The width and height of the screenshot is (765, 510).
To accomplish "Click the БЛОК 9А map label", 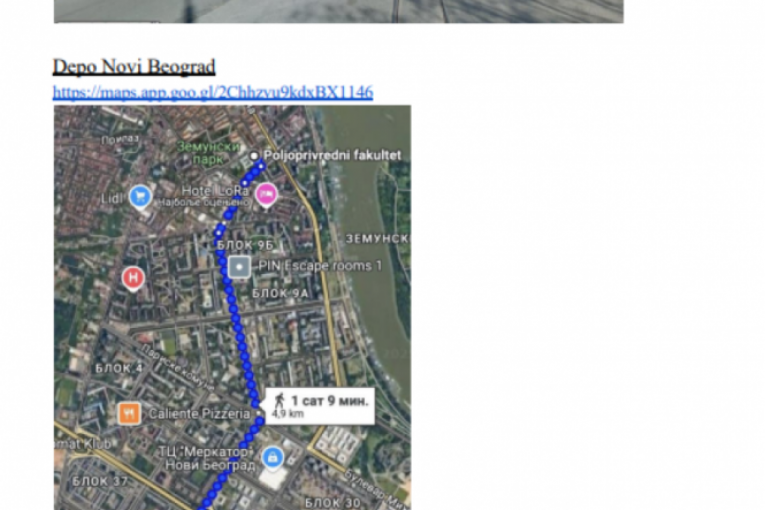I will click(281, 293).
